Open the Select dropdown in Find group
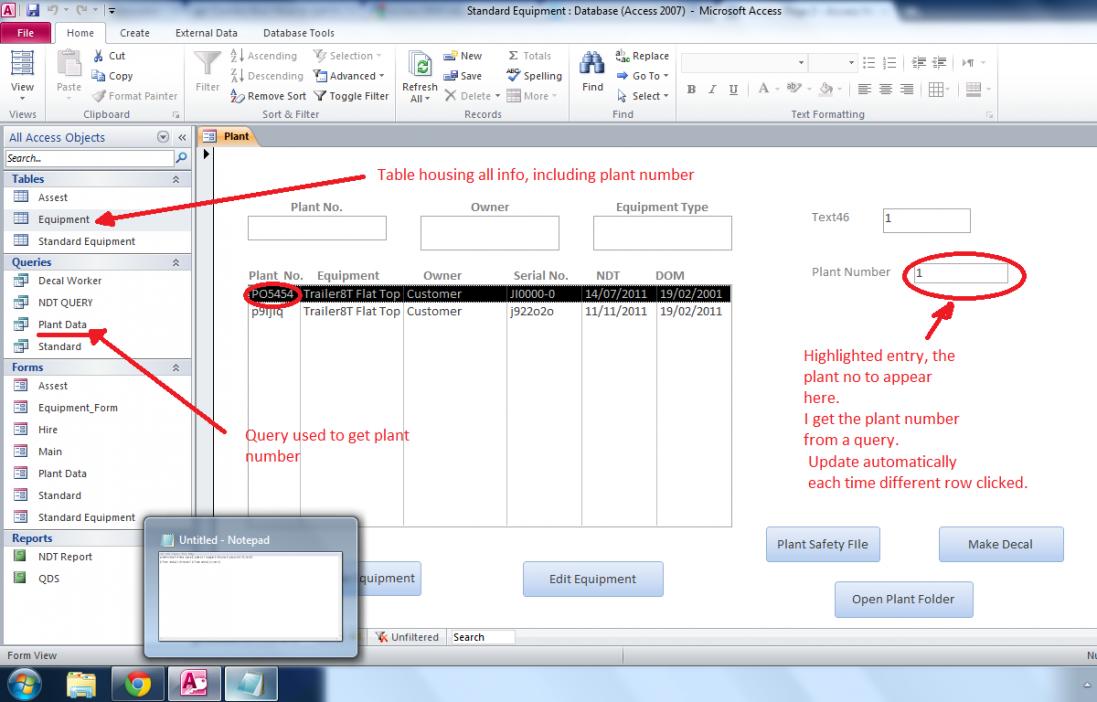1097x702 pixels. click(x=643, y=96)
